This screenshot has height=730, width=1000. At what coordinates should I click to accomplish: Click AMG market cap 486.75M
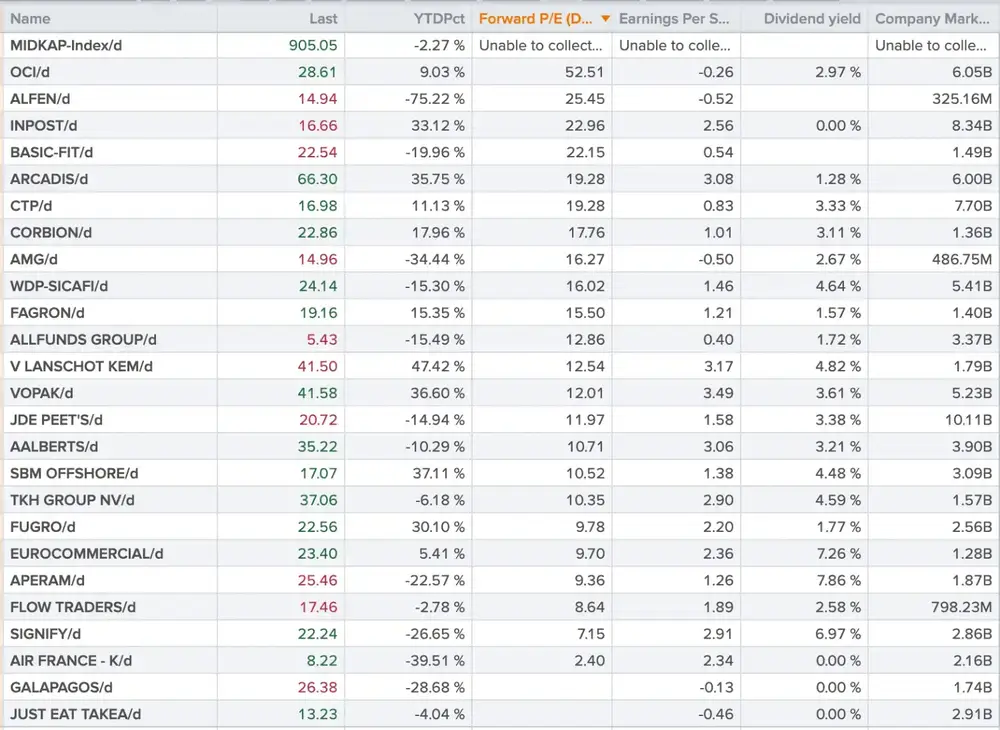962,259
